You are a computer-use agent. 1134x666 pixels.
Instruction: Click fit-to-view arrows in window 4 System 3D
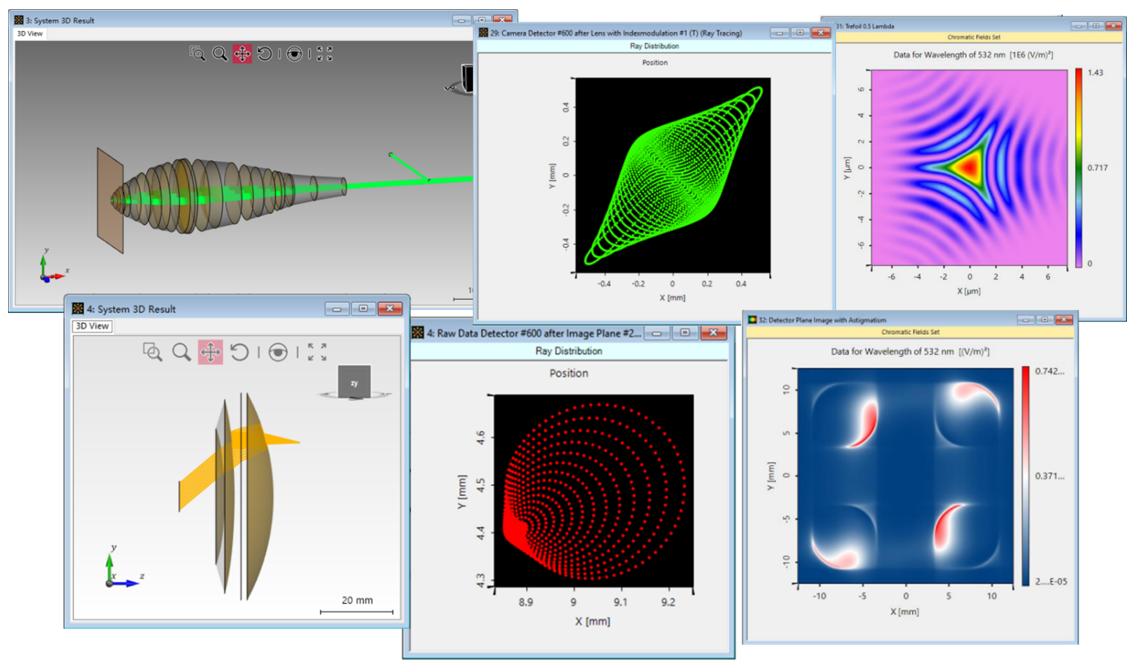[317, 351]
